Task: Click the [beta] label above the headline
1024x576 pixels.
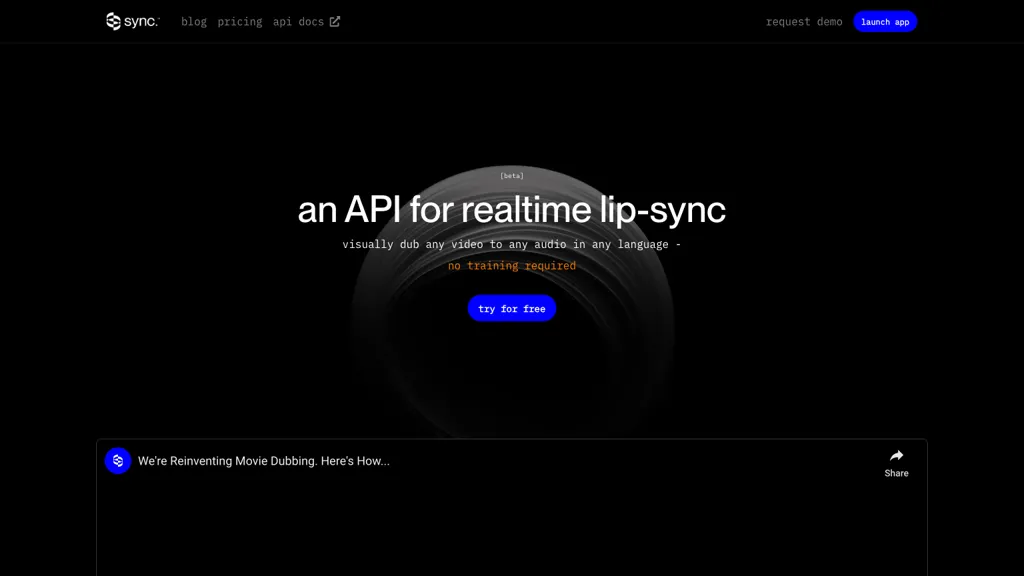Action: pyautogui.click(x=511, y=175)
